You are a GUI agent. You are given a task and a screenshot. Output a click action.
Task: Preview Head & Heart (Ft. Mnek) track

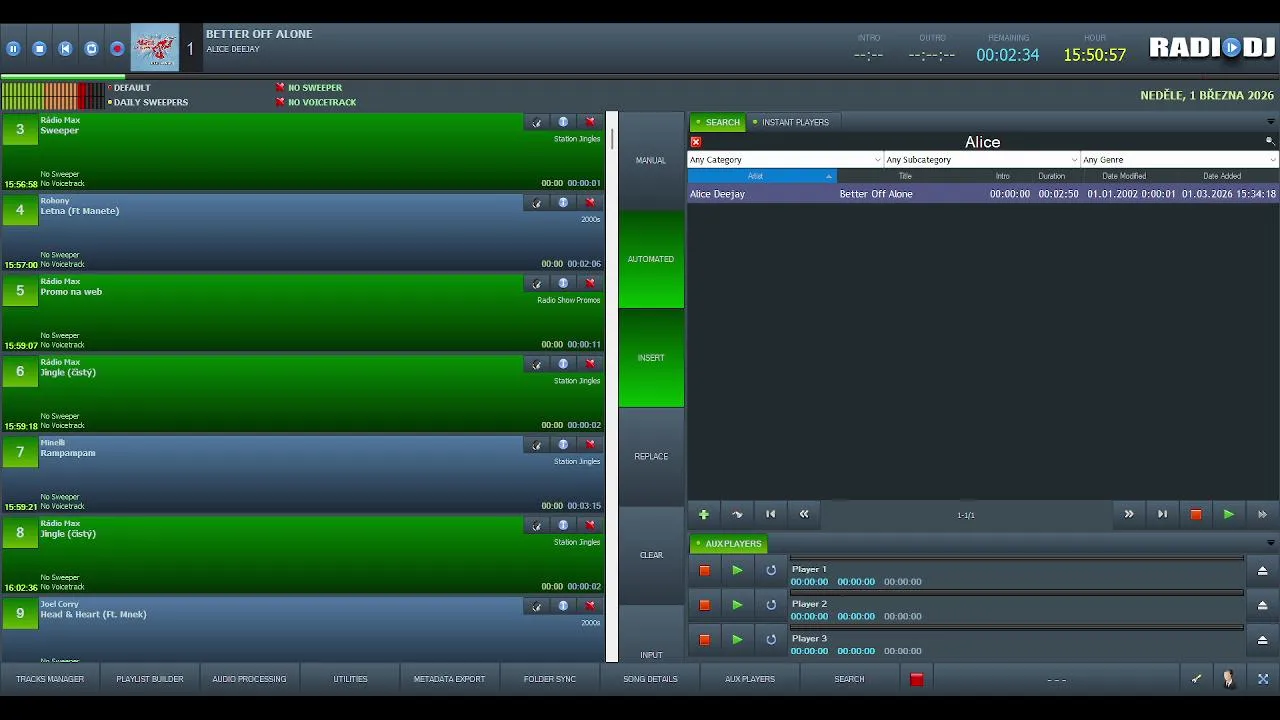pyautogui.click(x=537, y=606)
